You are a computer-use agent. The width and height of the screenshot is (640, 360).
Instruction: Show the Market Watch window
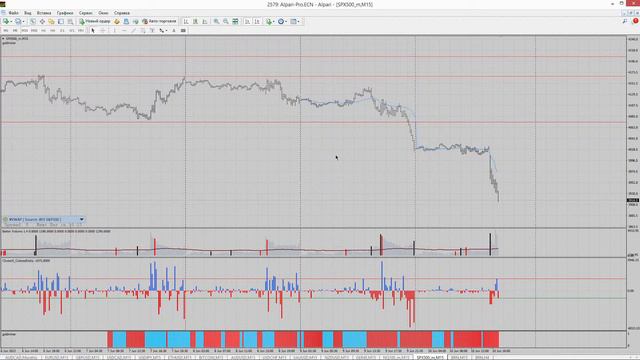pyautogui.click(x=33, y=21)
